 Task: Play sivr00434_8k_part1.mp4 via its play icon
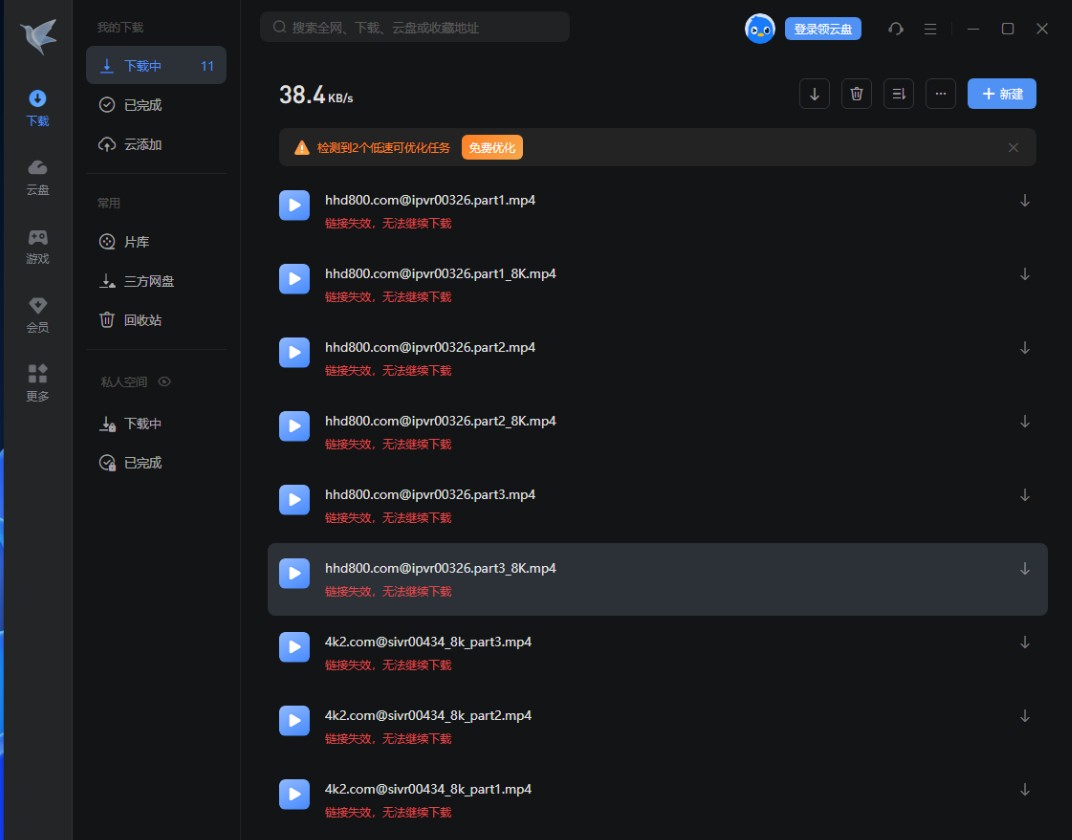coord(295,794)
